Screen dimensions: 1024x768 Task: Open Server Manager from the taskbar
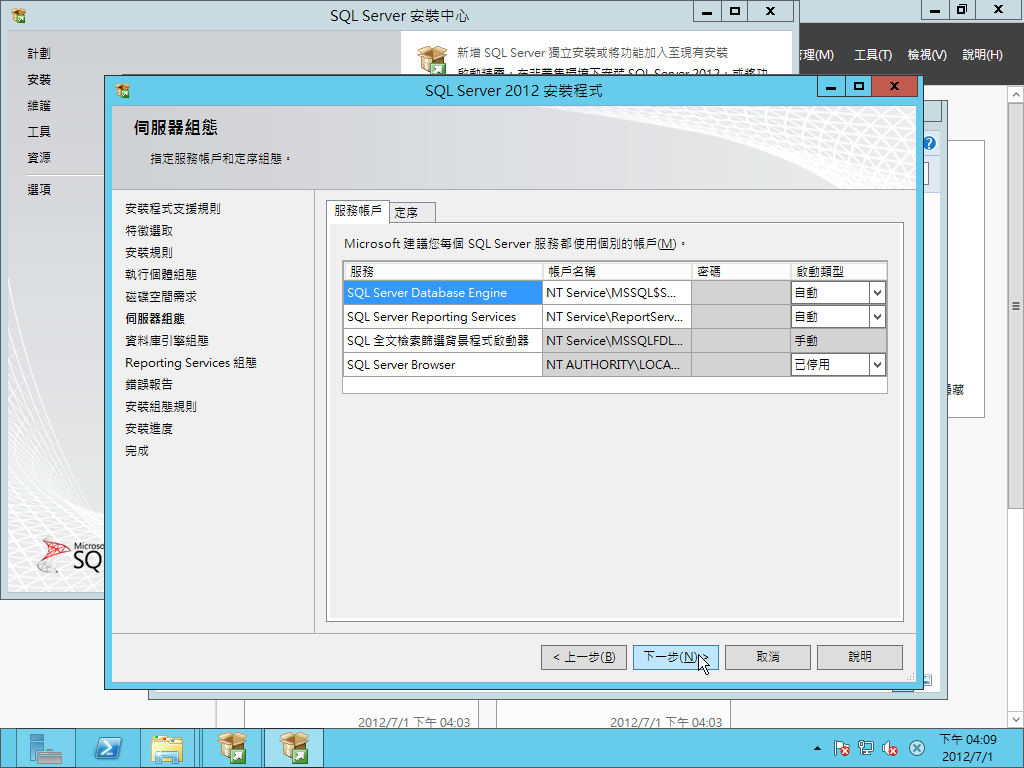click(45, 748)
